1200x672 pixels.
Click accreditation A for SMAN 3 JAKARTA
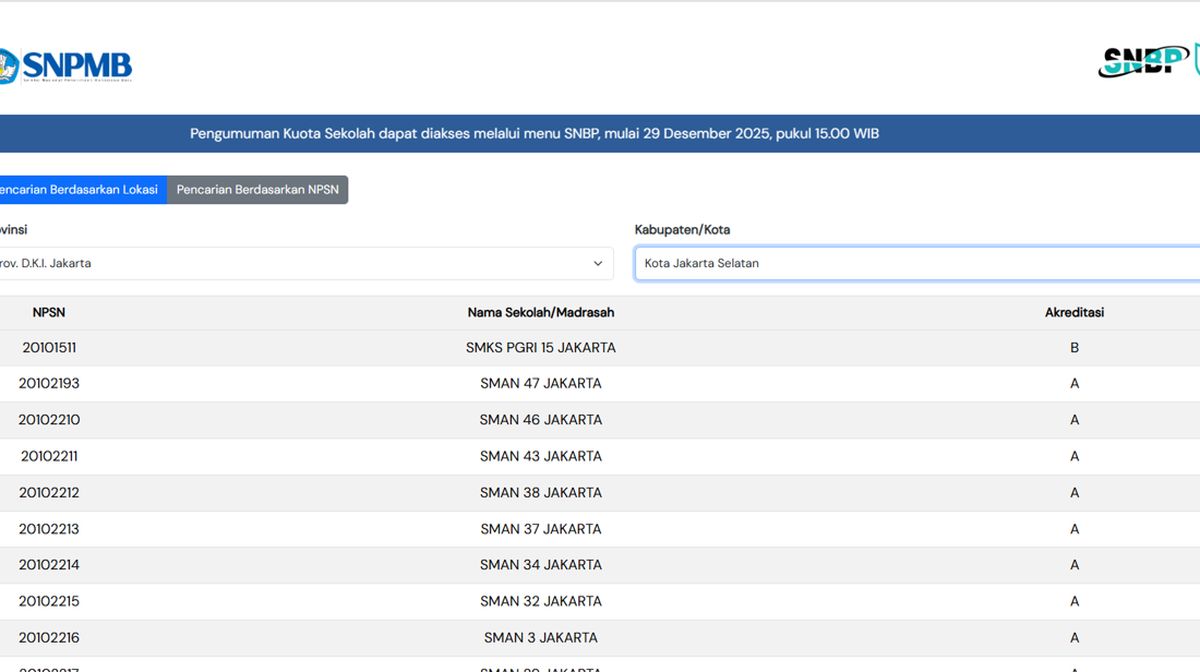pyautogui.click(x=1075, y=638)
